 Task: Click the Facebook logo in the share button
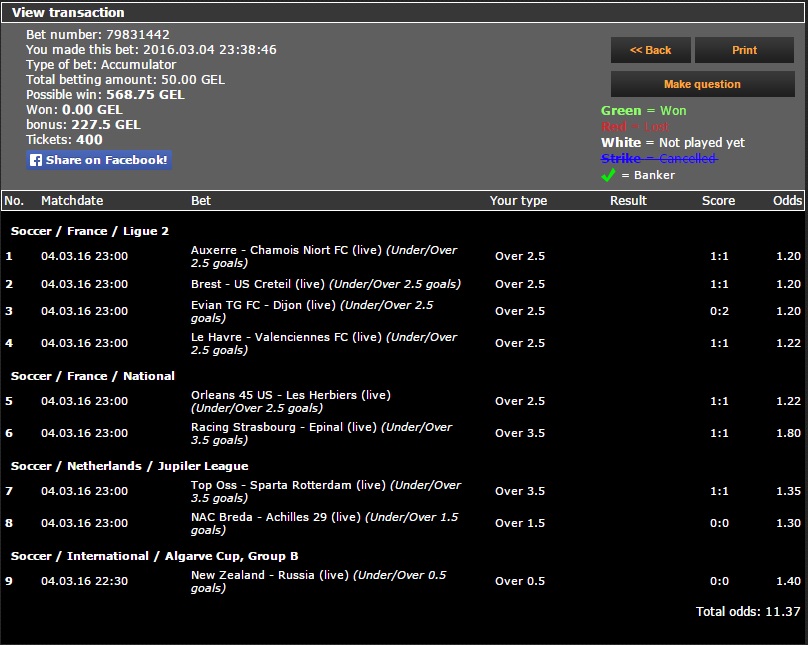[x=36, y=160]
